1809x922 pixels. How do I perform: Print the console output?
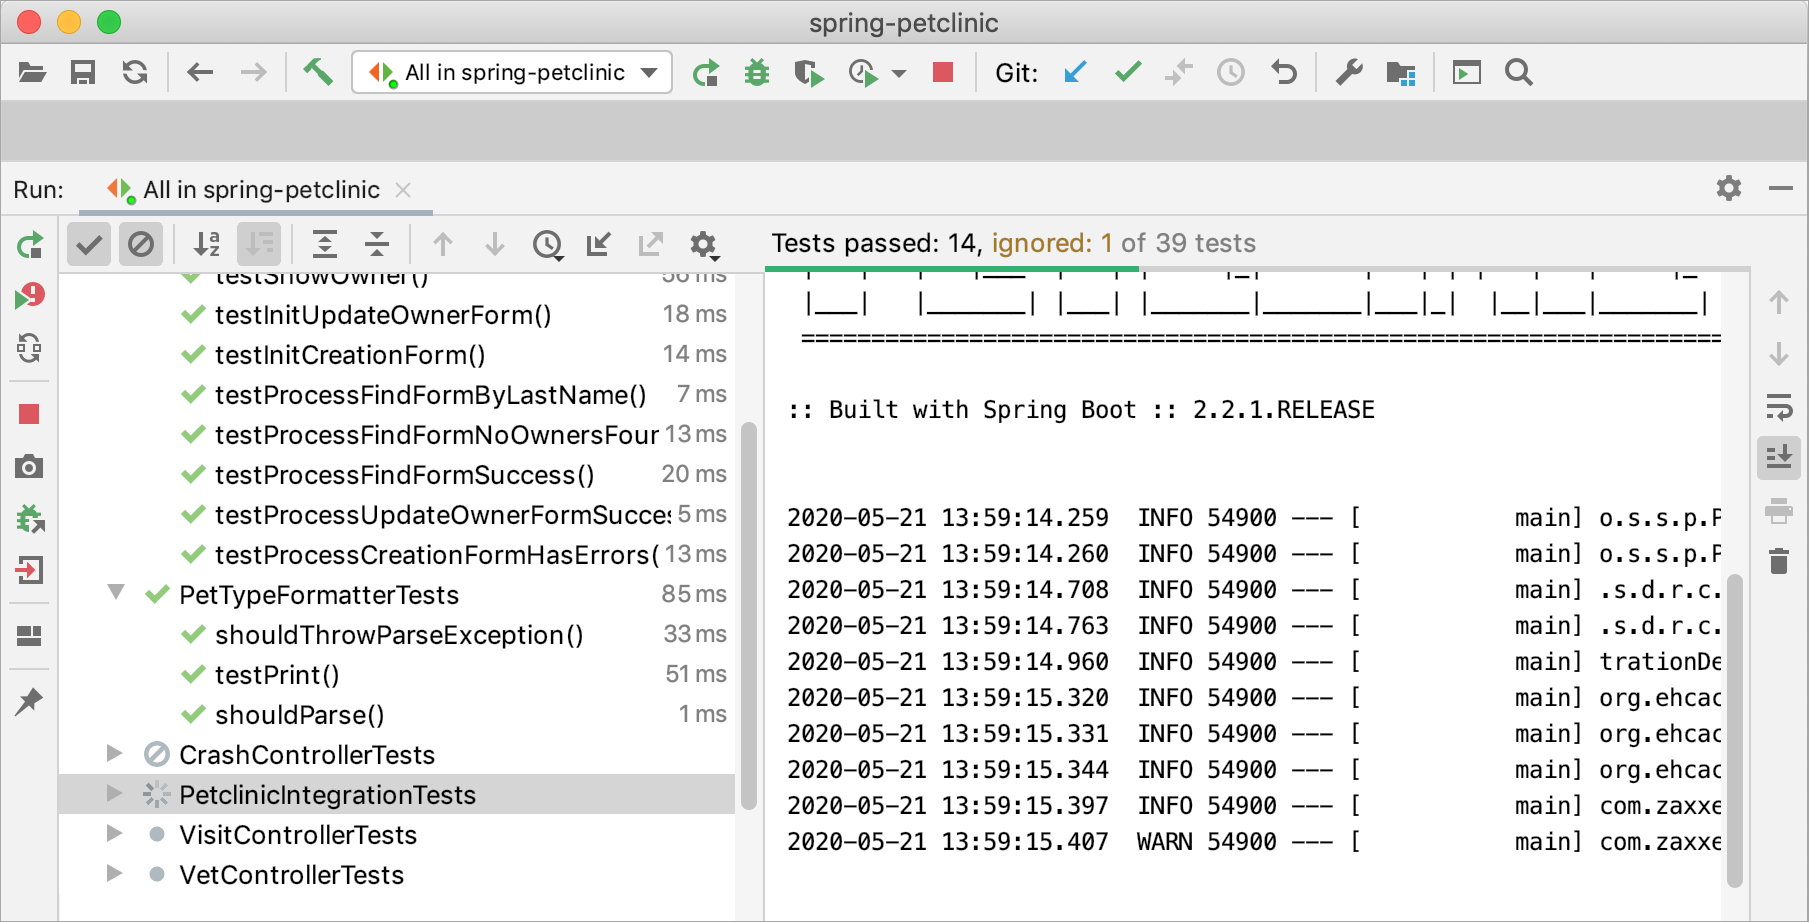[1779, 510]
